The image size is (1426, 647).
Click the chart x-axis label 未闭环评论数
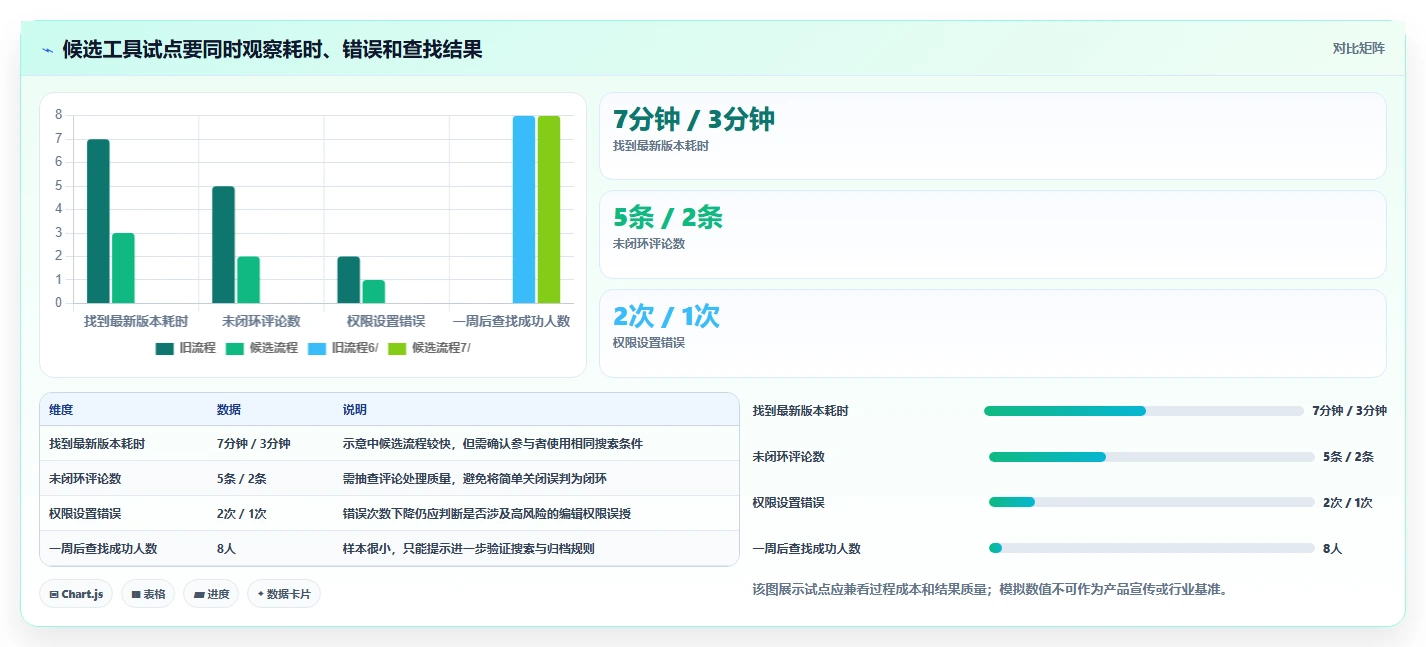[261, 321]
